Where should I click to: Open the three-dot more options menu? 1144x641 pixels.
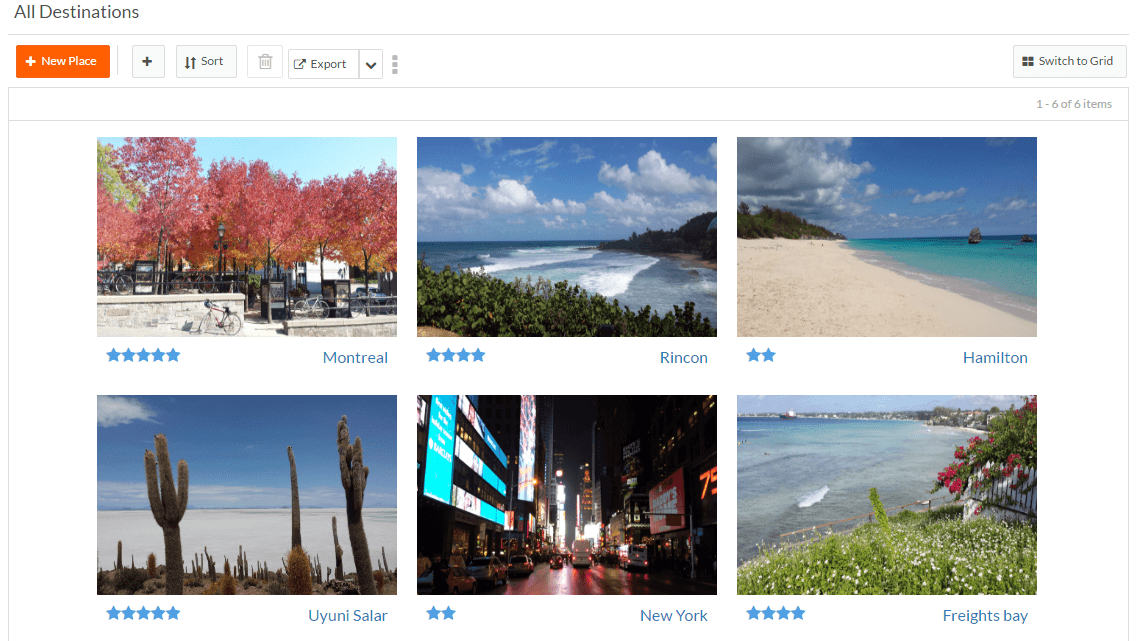pos(395,64)
